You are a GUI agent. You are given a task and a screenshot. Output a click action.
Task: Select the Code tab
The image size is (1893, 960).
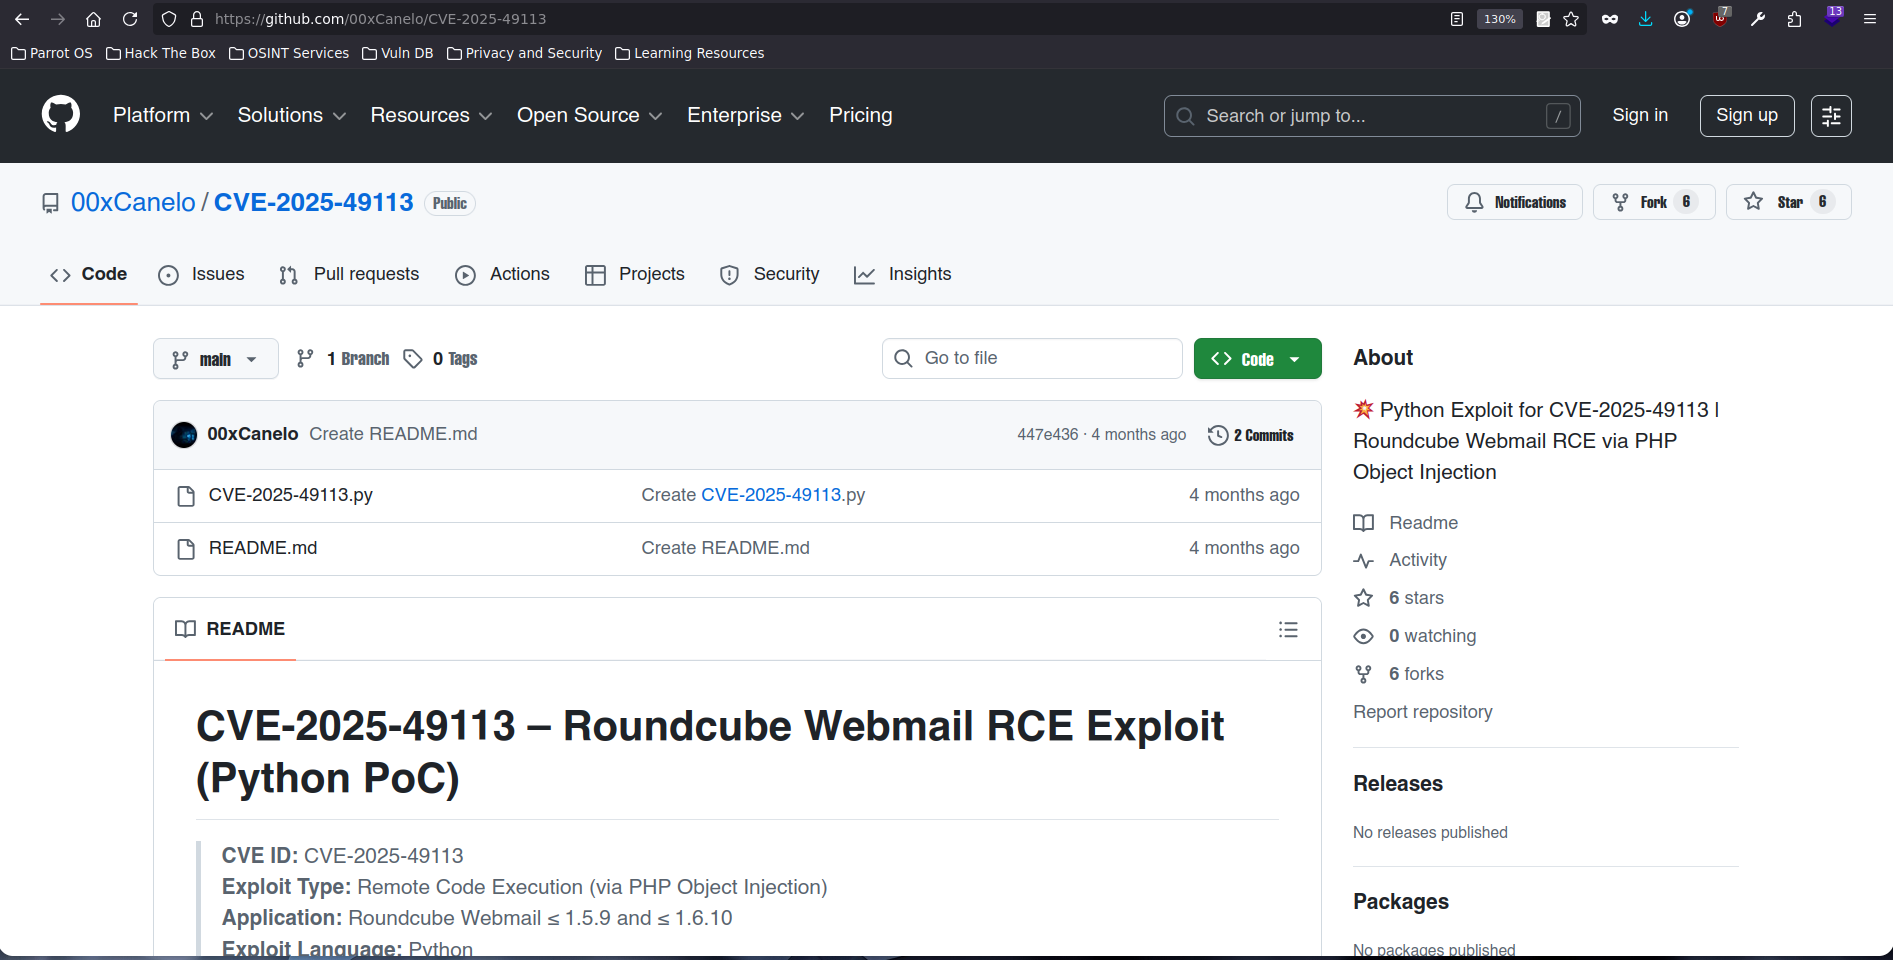point(89,275)
